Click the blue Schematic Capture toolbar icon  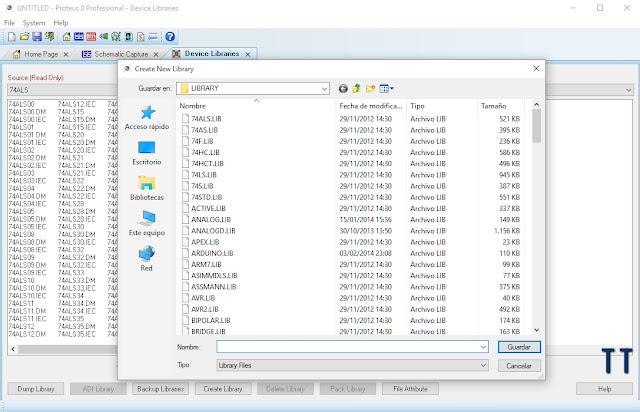click(79, 37)
